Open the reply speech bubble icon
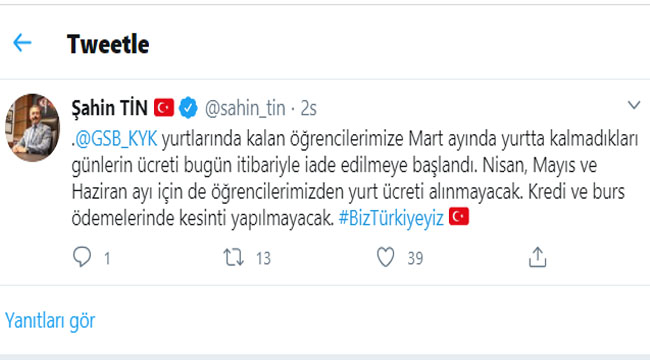Viewport: 650px width, 360px height. [x=82, y=257]
